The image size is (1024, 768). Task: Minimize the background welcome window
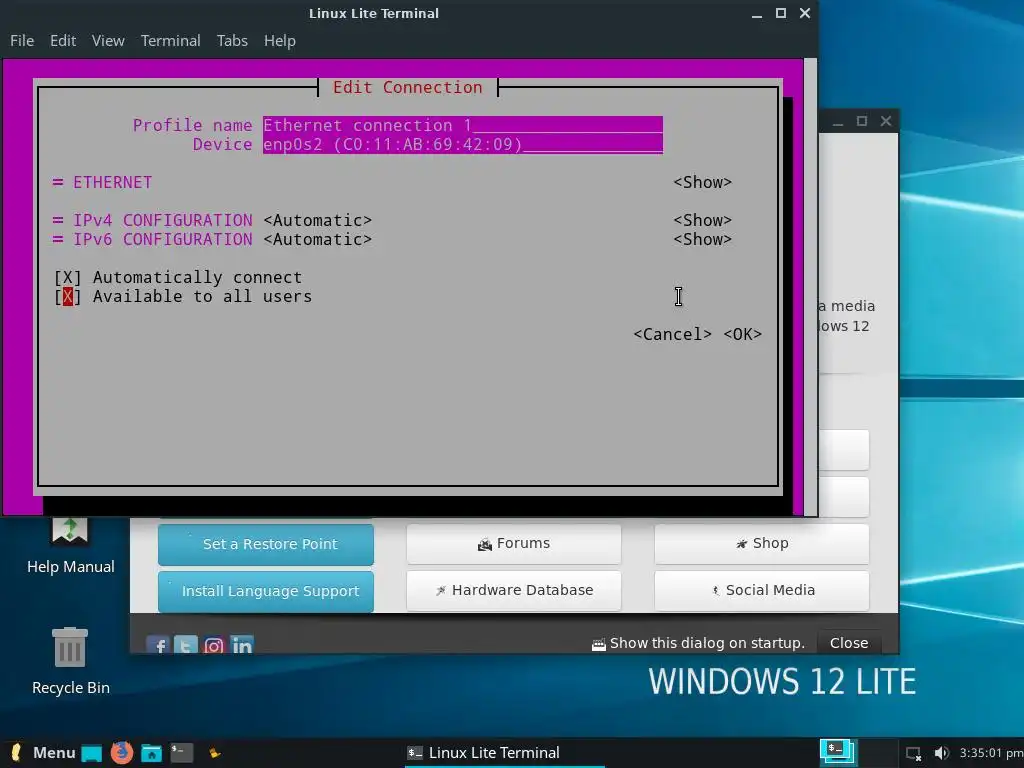(x=838, y=121)
